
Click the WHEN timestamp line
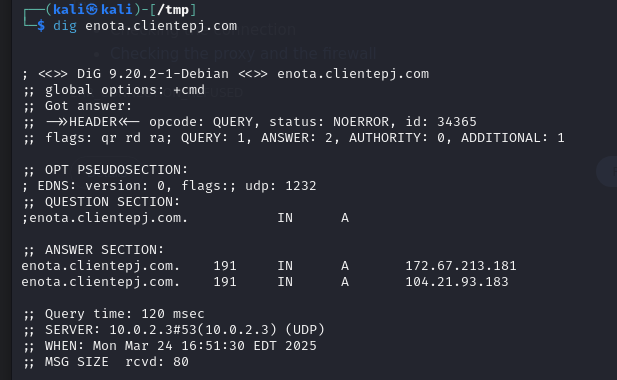[170, 346]
